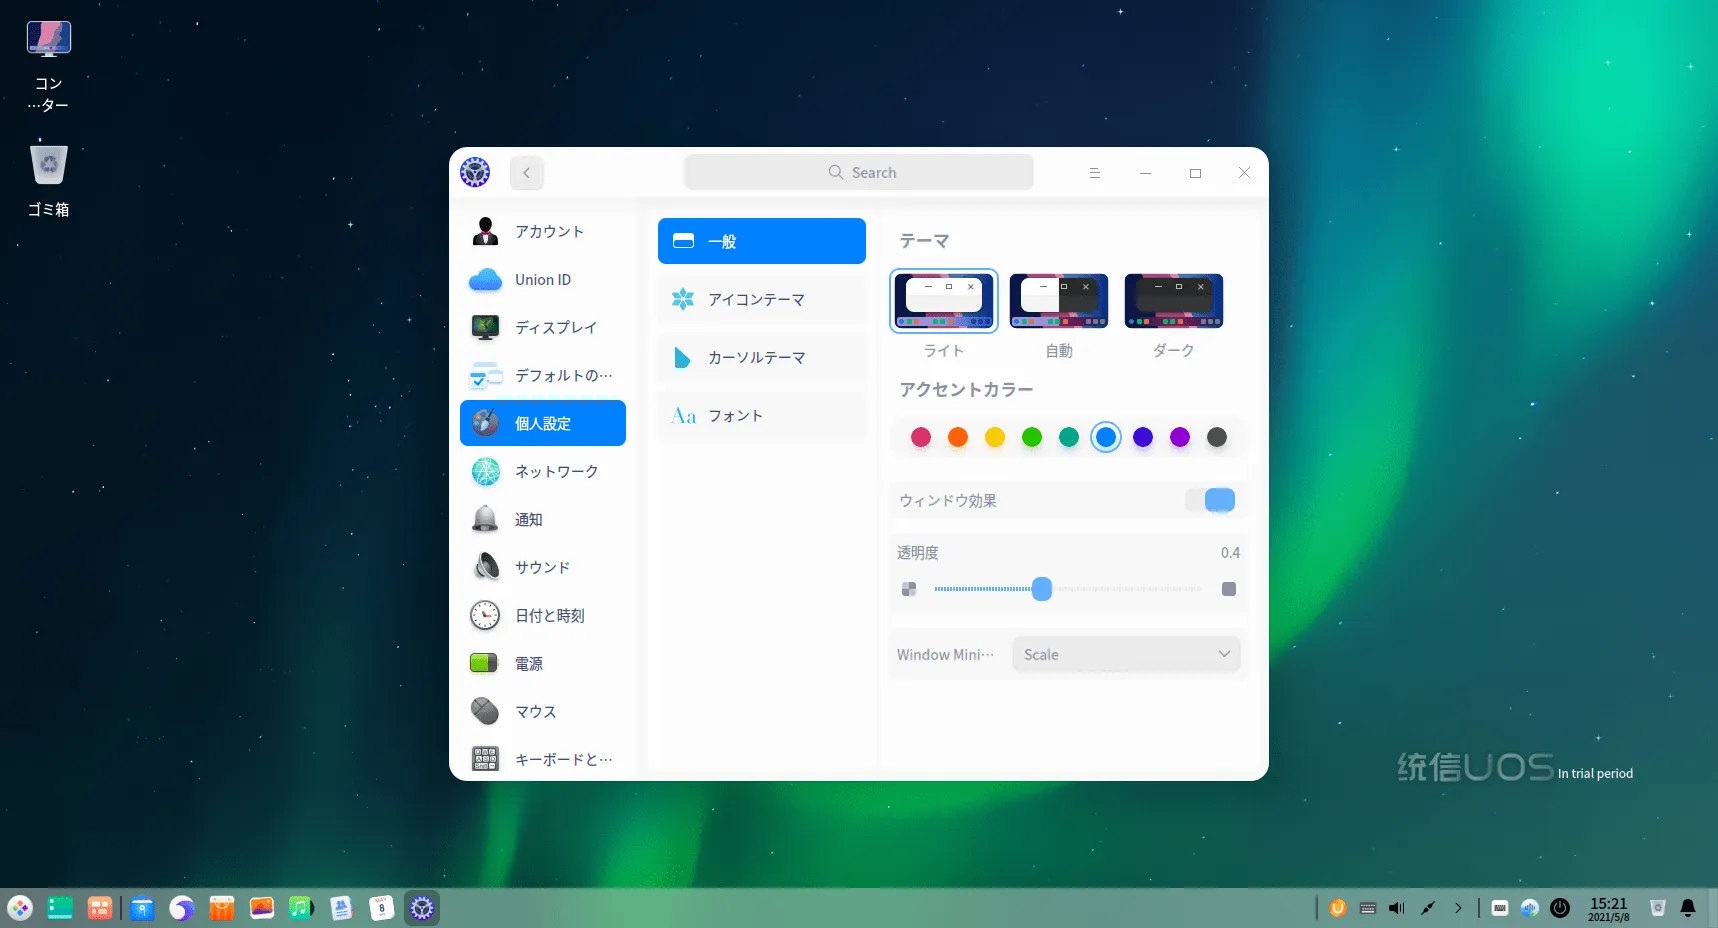Open the サウンド sound settings
Viewport: 1718px width, 928px height.
(543, 568)
